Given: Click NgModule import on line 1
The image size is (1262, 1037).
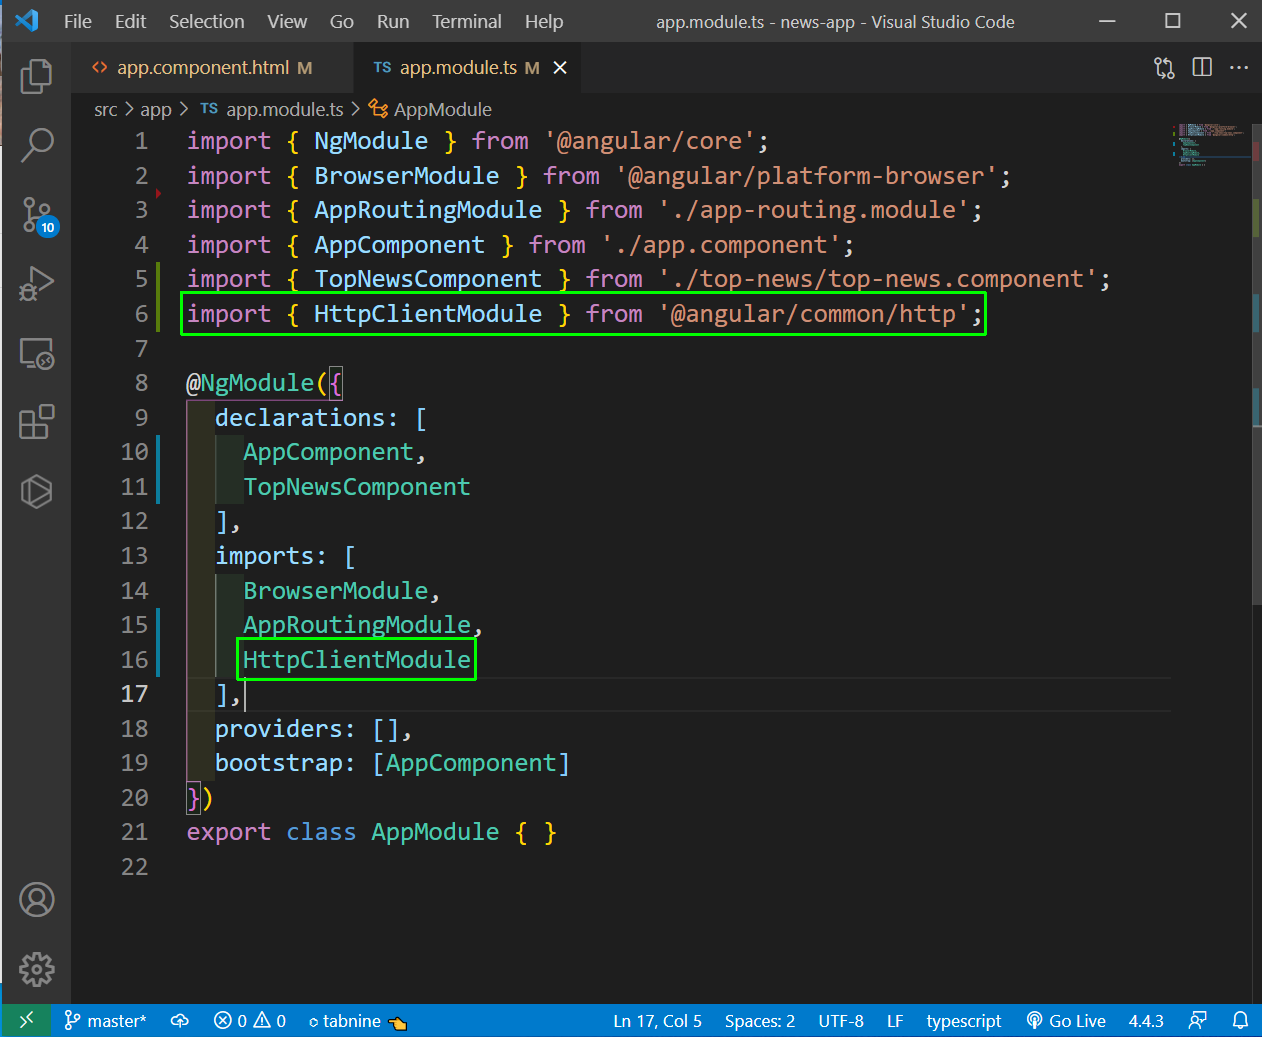Looking at the screenshot, I should (371, 141).
